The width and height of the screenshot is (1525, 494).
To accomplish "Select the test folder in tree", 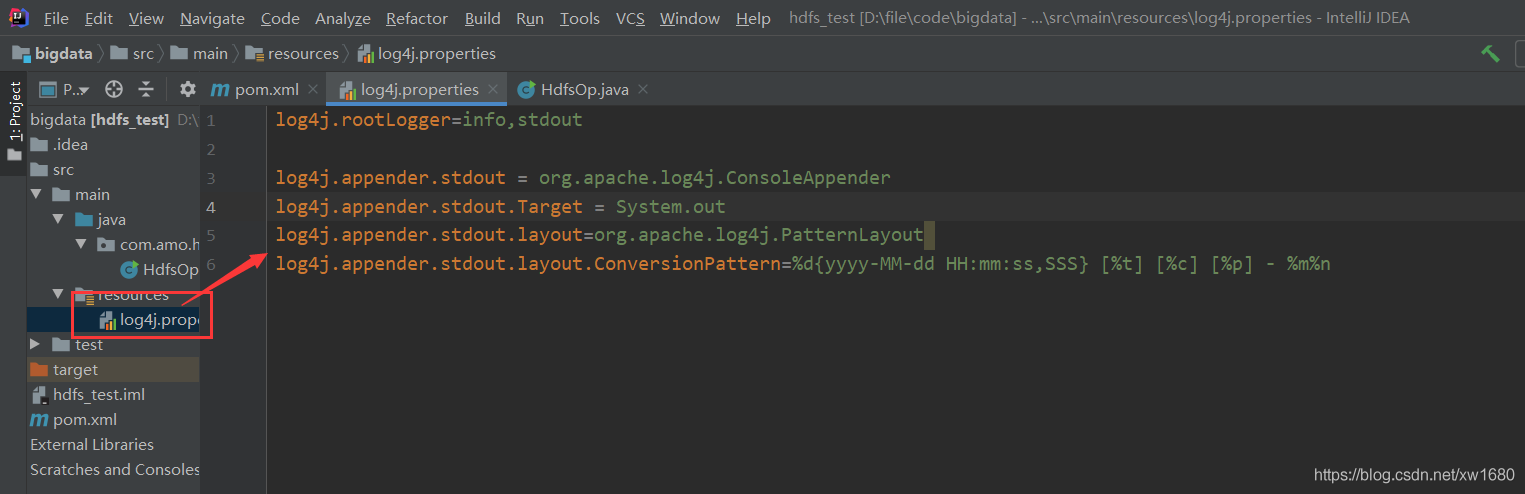I will 78,345.
